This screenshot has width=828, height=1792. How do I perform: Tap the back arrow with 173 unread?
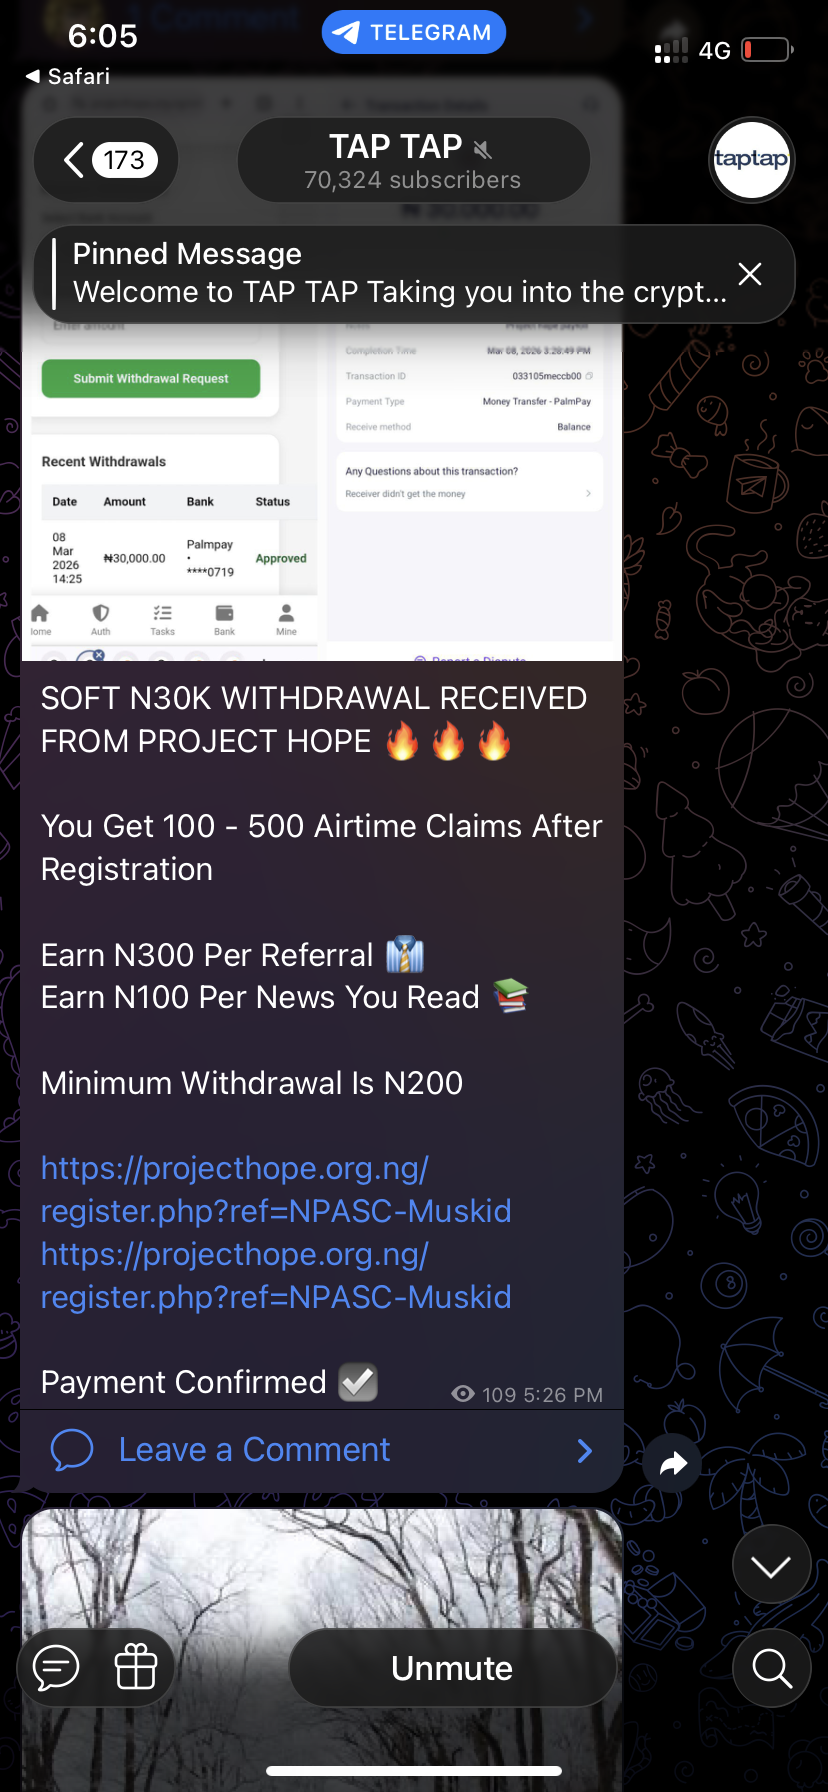(x=106, y=160)
